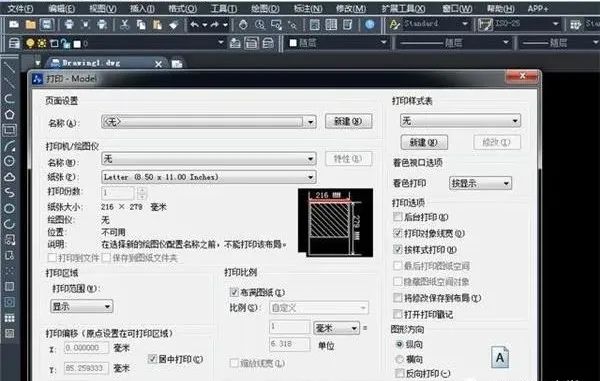Select the Table tool in left toolbar
The image size is (600, 381).
coord(9,318)
